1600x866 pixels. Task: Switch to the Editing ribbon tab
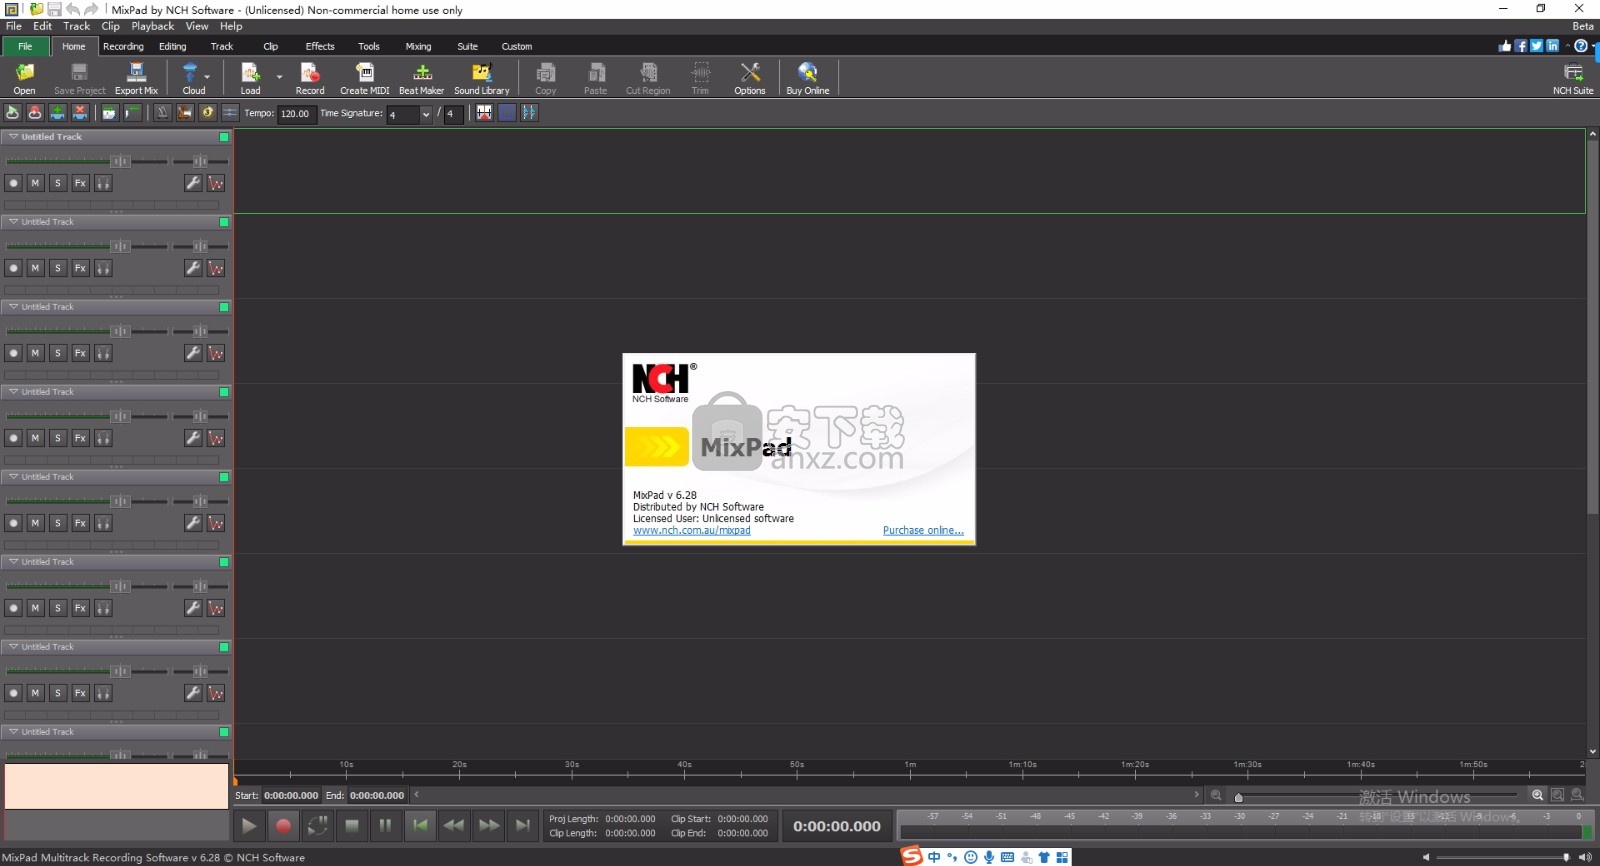(x=173, y=46)
